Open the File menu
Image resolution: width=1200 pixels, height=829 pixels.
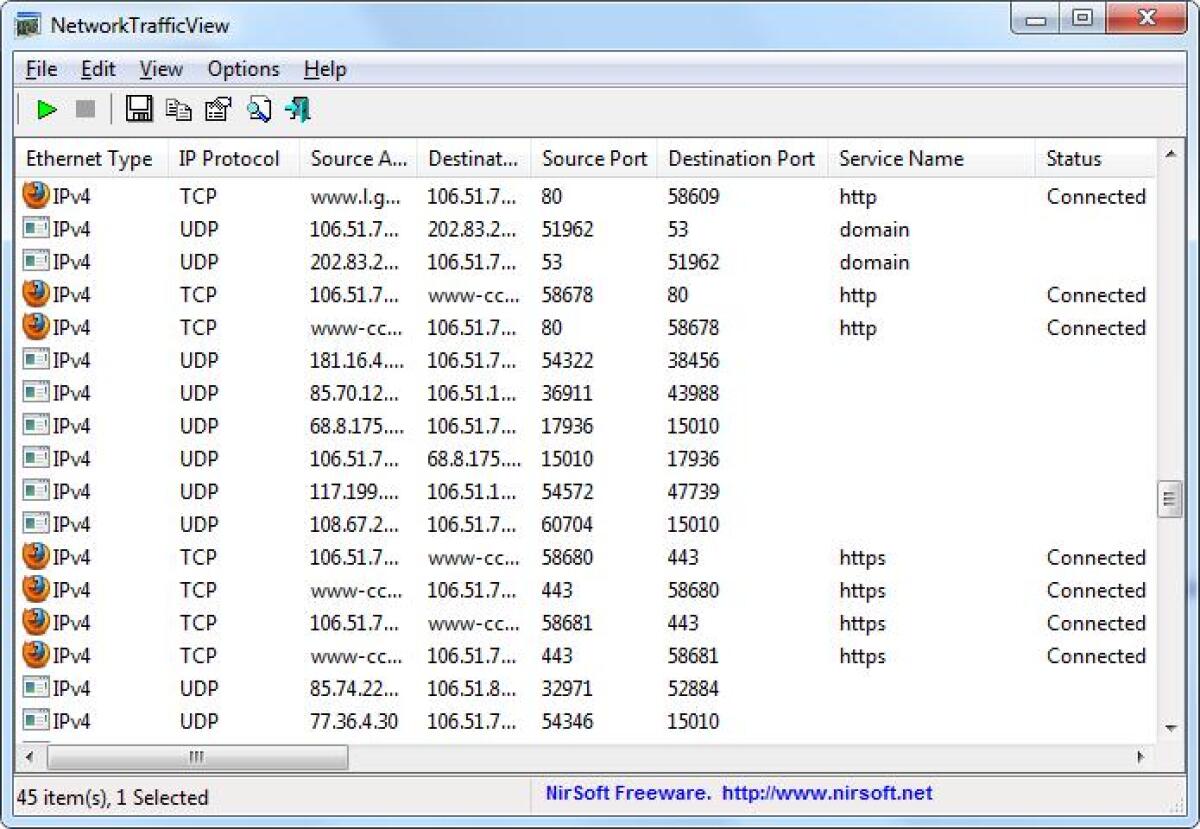coord(40,68)
